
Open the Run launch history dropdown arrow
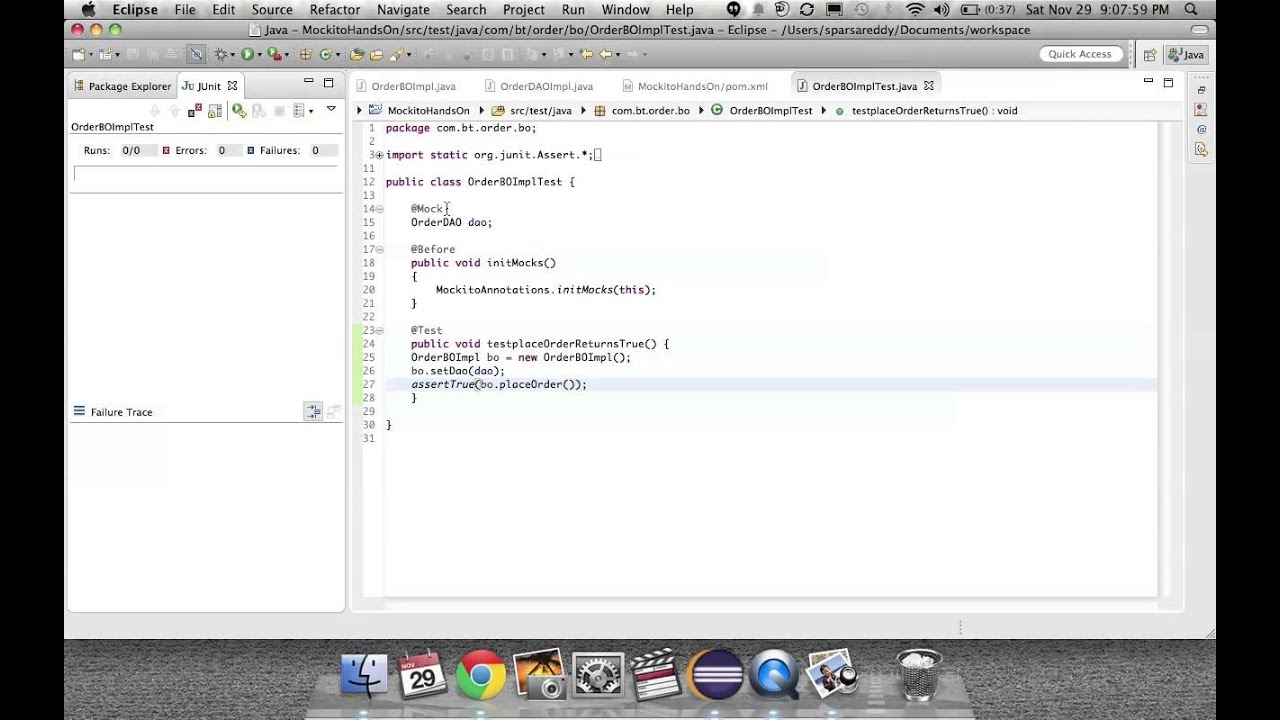(x=259, y=54)
